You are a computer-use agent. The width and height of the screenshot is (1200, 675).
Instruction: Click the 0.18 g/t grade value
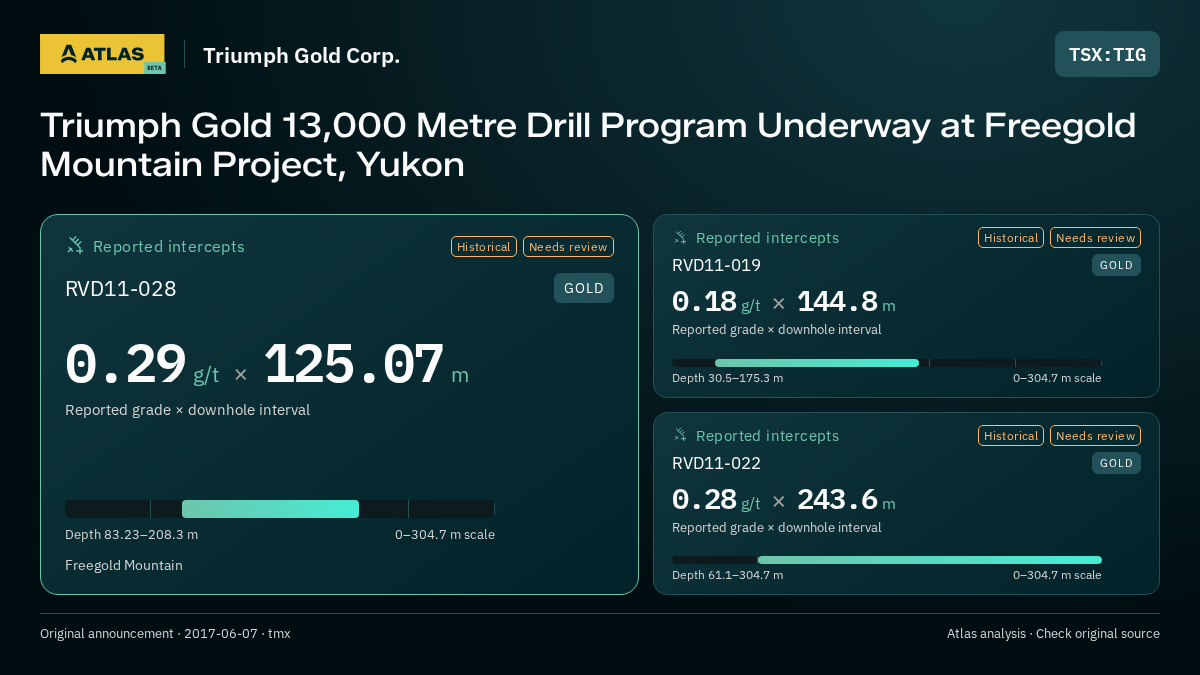click(716, 303)
